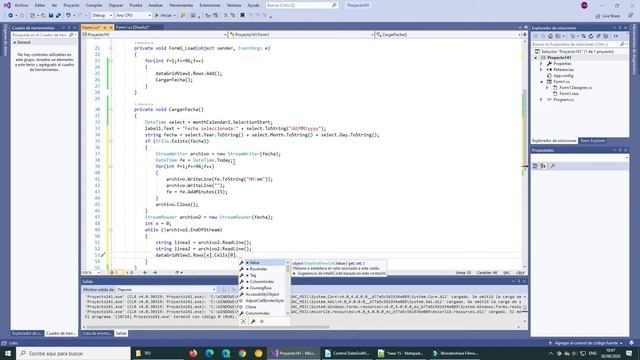Open the Archivo menu
The width and height of the screenshot is (640, 360).
click(x=21, y=5)
